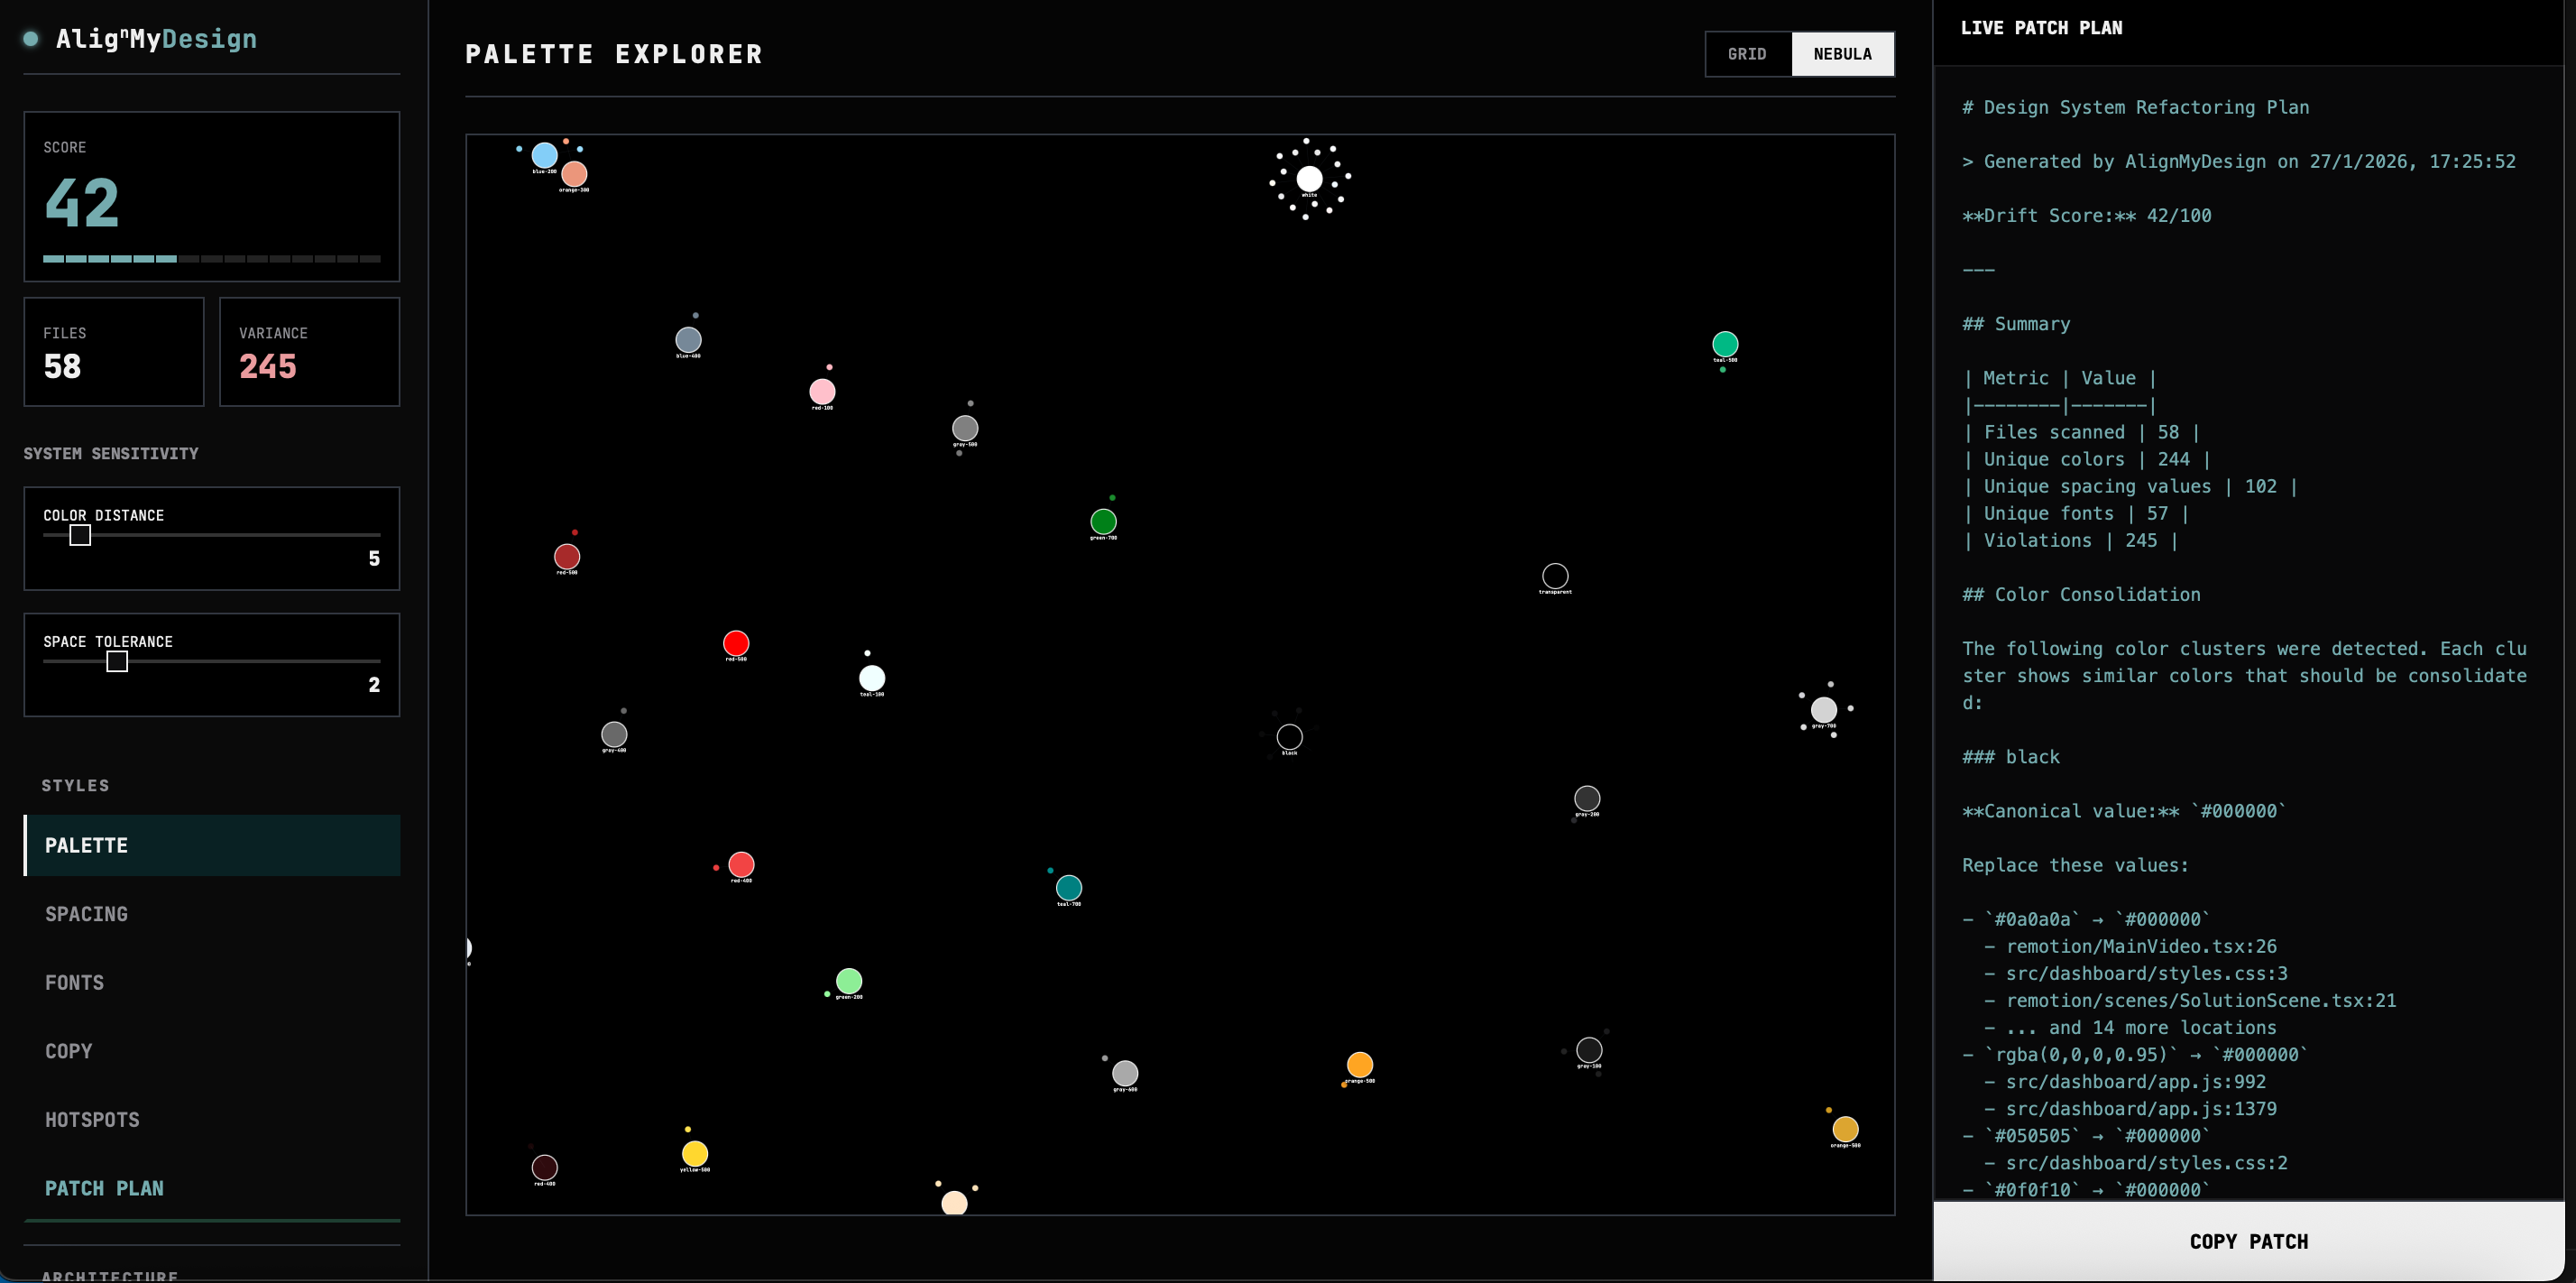Click the AlignMyDesign logo icon

click(x=30, y=39)
